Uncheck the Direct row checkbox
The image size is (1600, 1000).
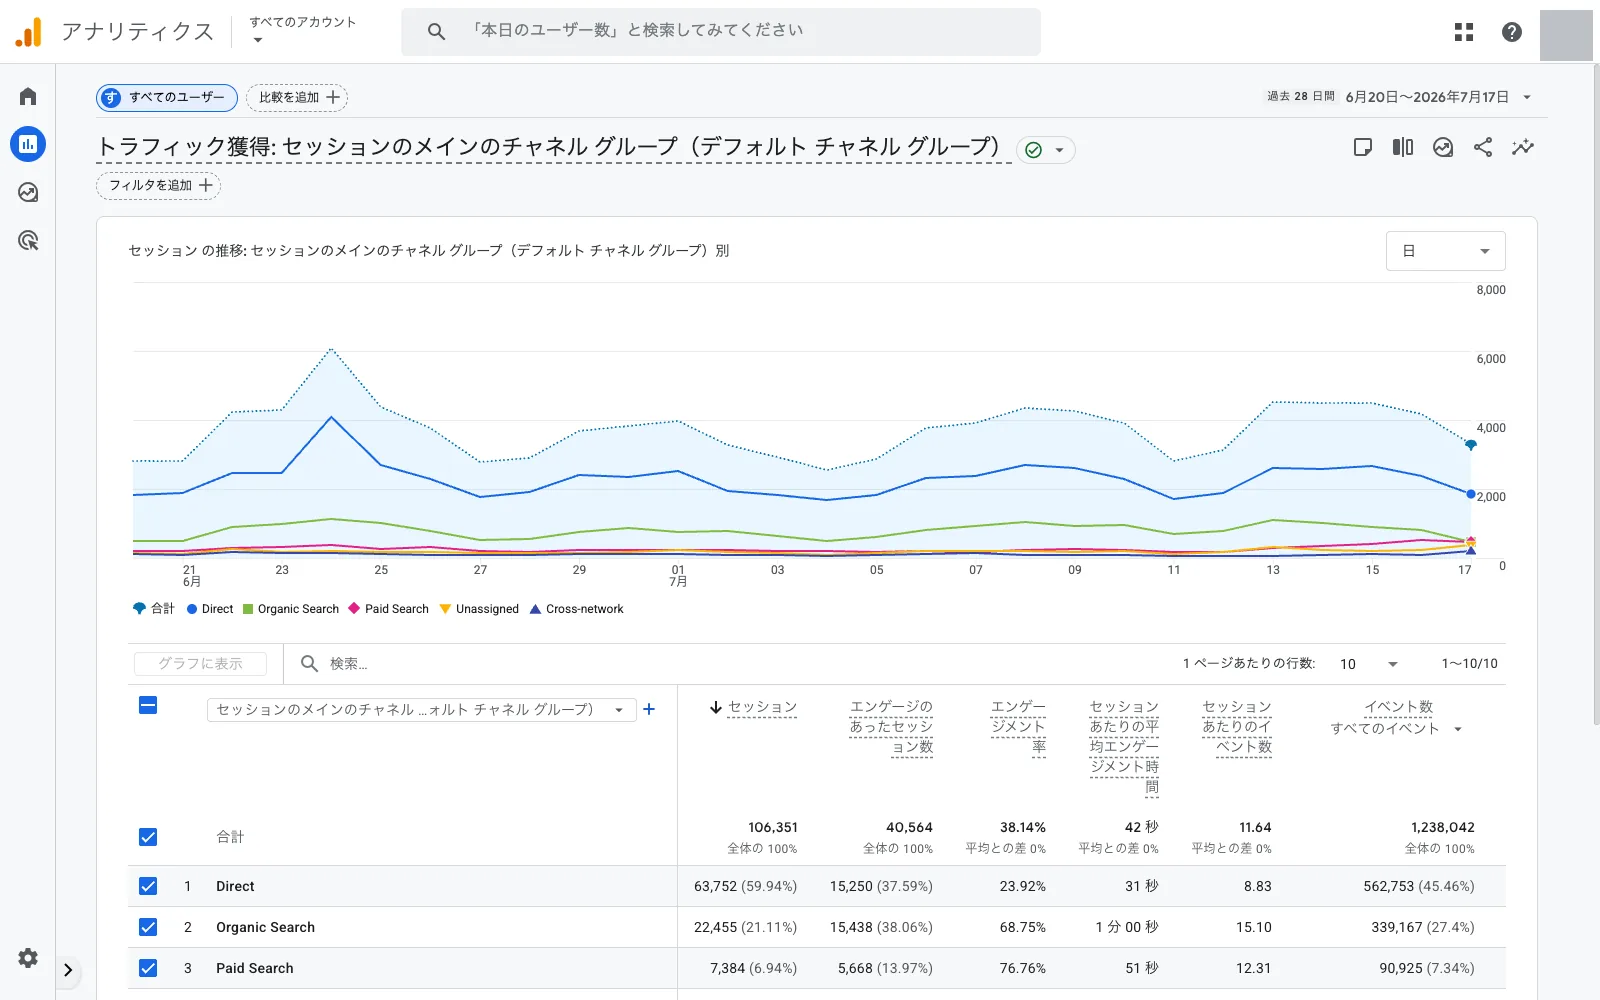tap(148, 886)
